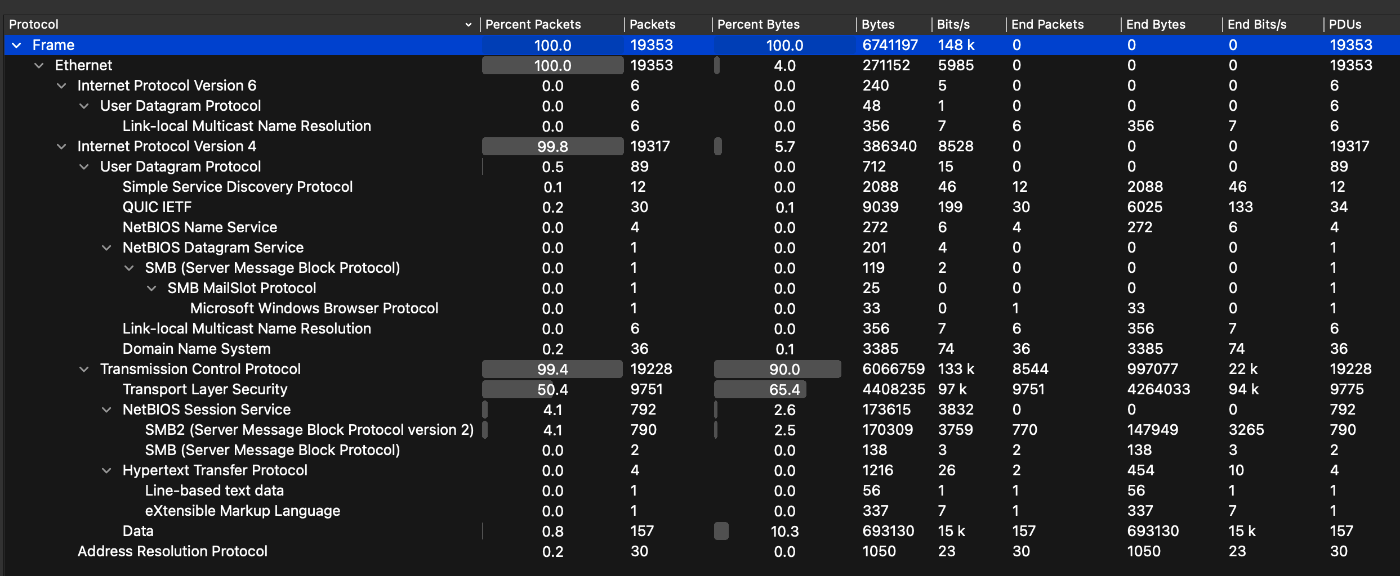Click Ethernet bytes value 271152
This screenshot has width=1400, height=576.
(x=886, y=65)
